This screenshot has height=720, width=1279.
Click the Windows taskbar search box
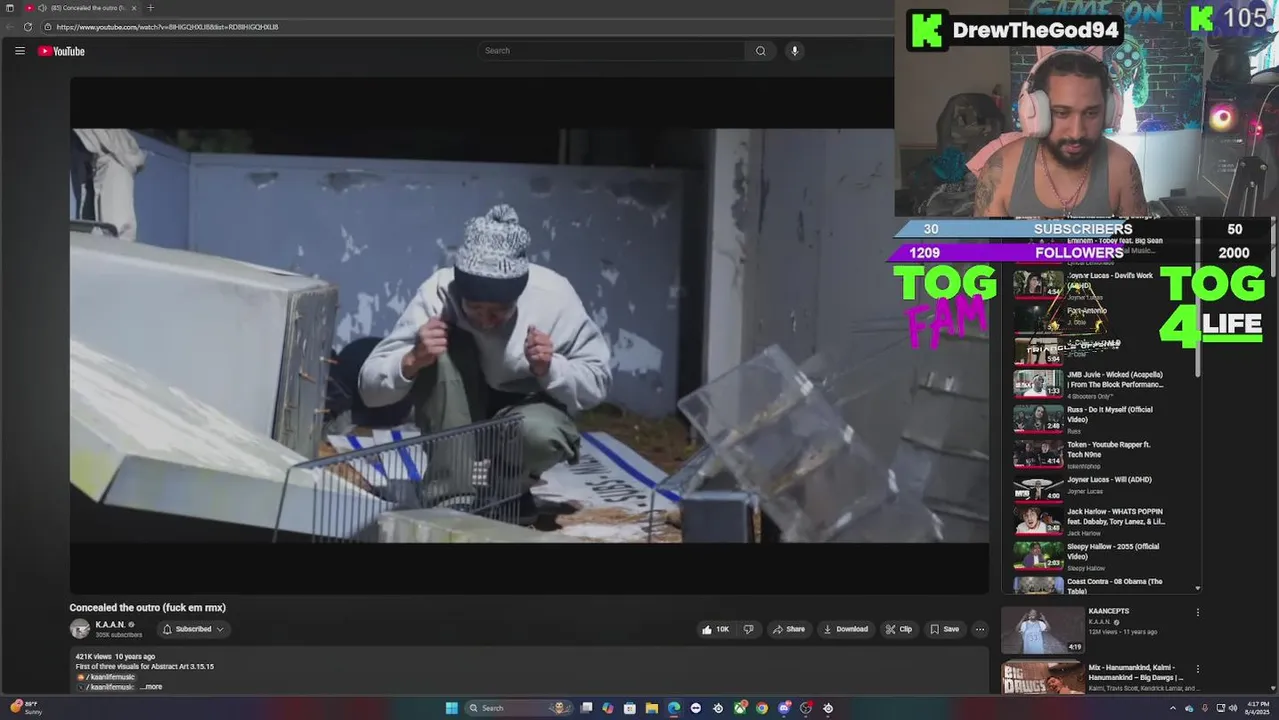click(519, 708)
